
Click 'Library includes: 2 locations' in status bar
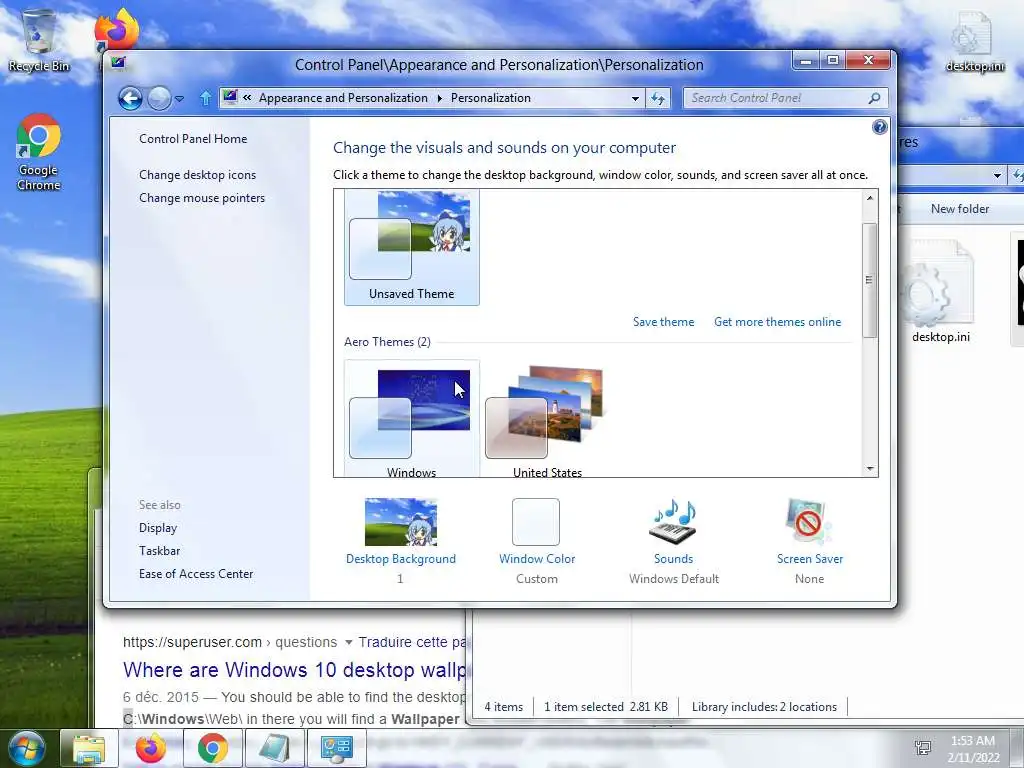(x=764, y=707)
